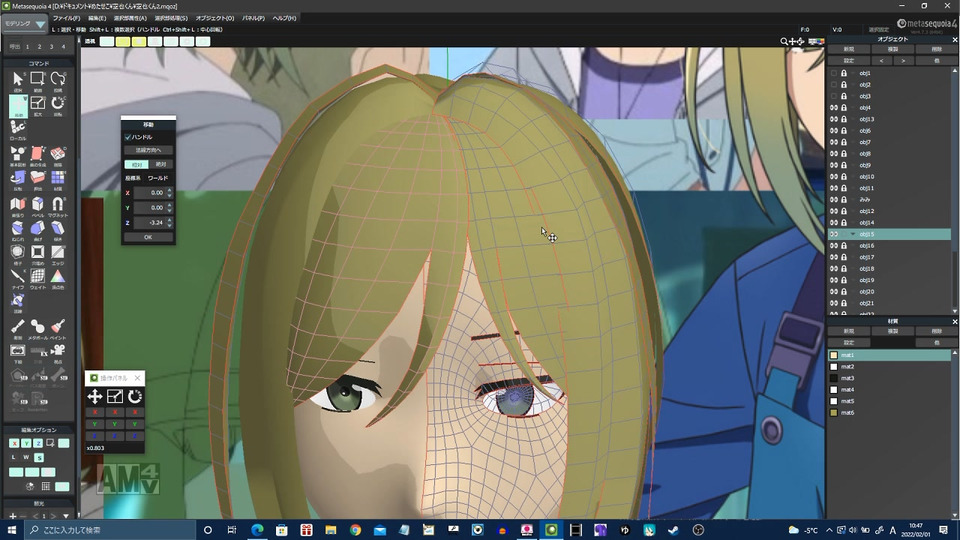Screen dimensions: 960x540
Task: Choose the Local coordinates command
Action: (18, 129)
